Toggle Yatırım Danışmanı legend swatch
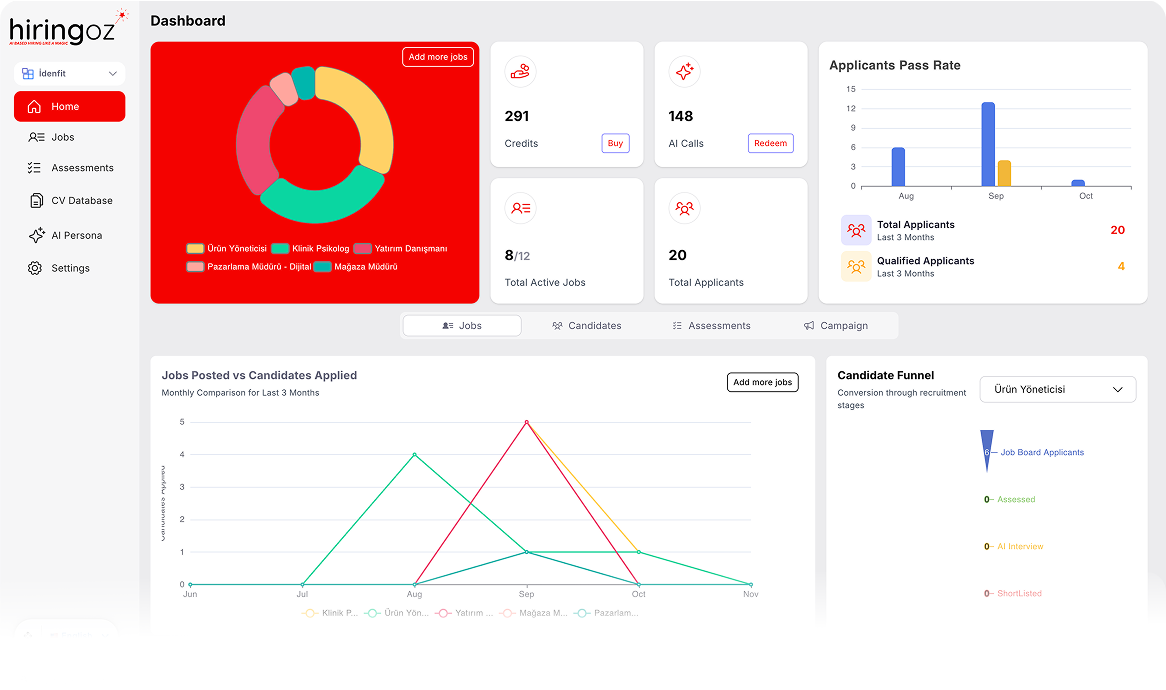This screenshot has width=1166, height=690. (x=362, y=248)
